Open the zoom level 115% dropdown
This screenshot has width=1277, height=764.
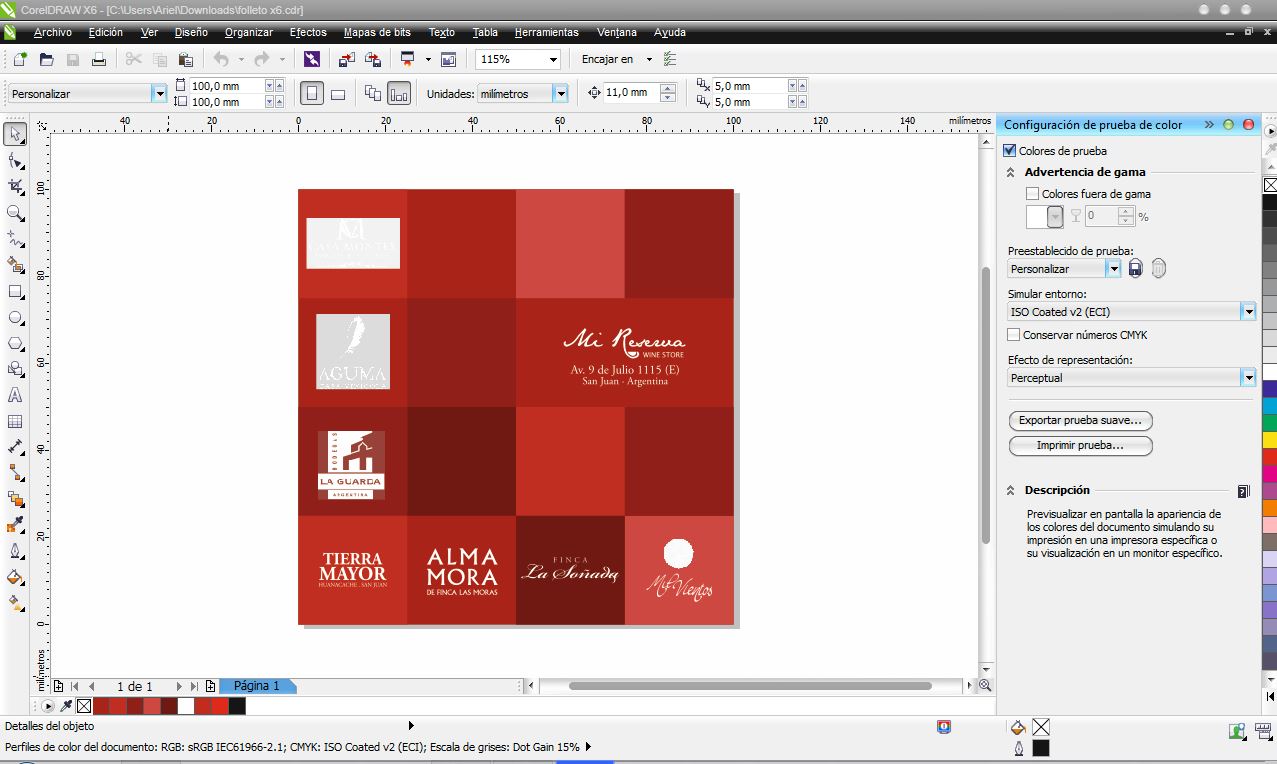[552, 60]
